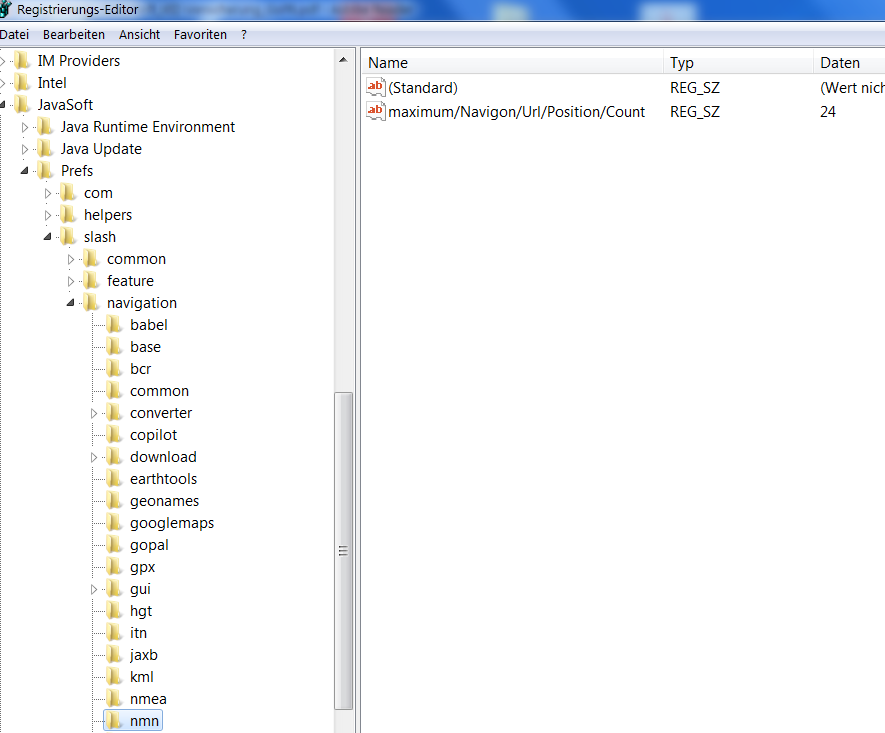Image resolution: width=885 pixels, height=733 pixels.
Task: Open the Bearbeiten menu
Action: [74, 34]
